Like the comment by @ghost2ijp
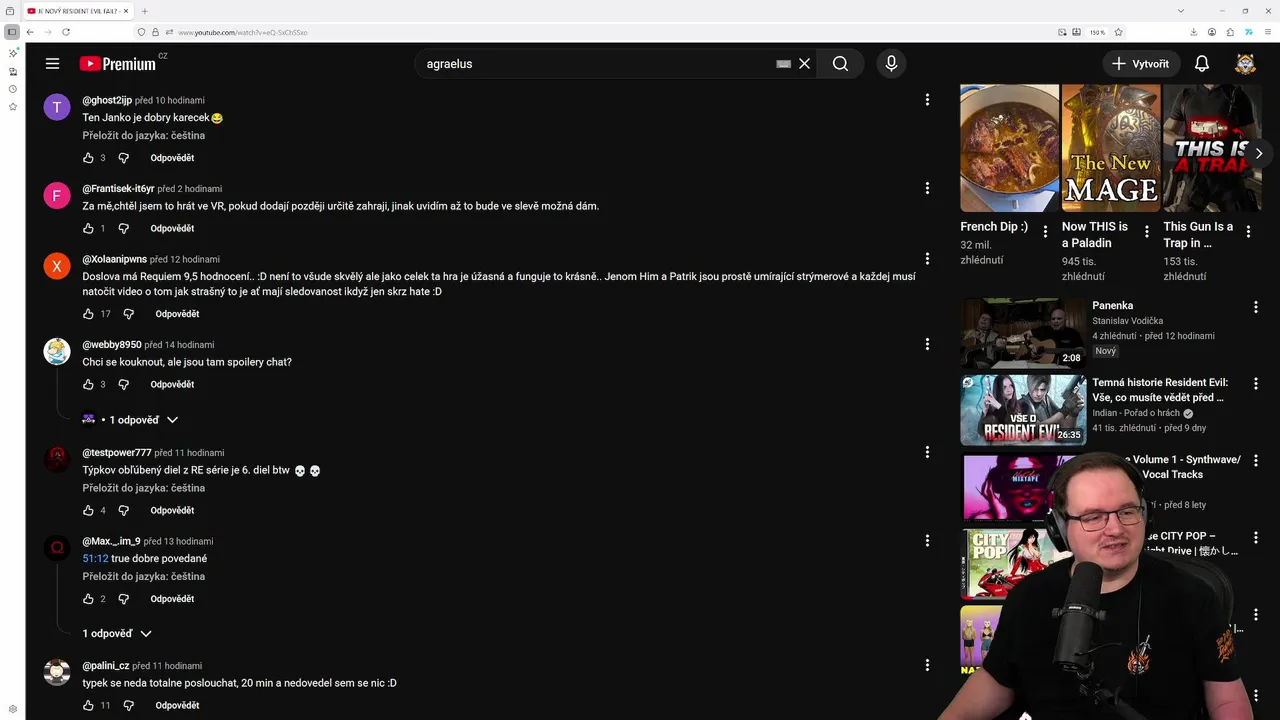Image resolution: width=1280 pixels, height=720 pixels. [x=88, y=158]
